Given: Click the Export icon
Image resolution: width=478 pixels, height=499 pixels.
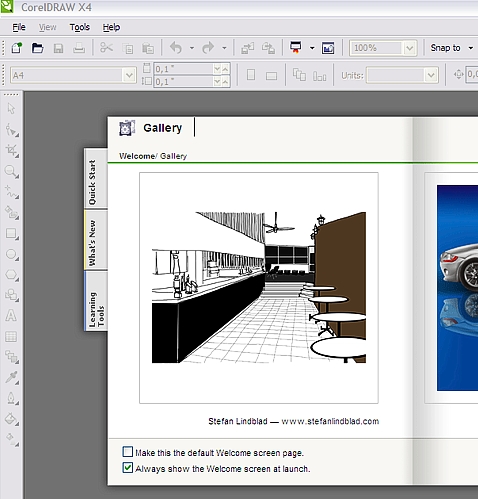Looking at the screenshot, I should 268,48.
